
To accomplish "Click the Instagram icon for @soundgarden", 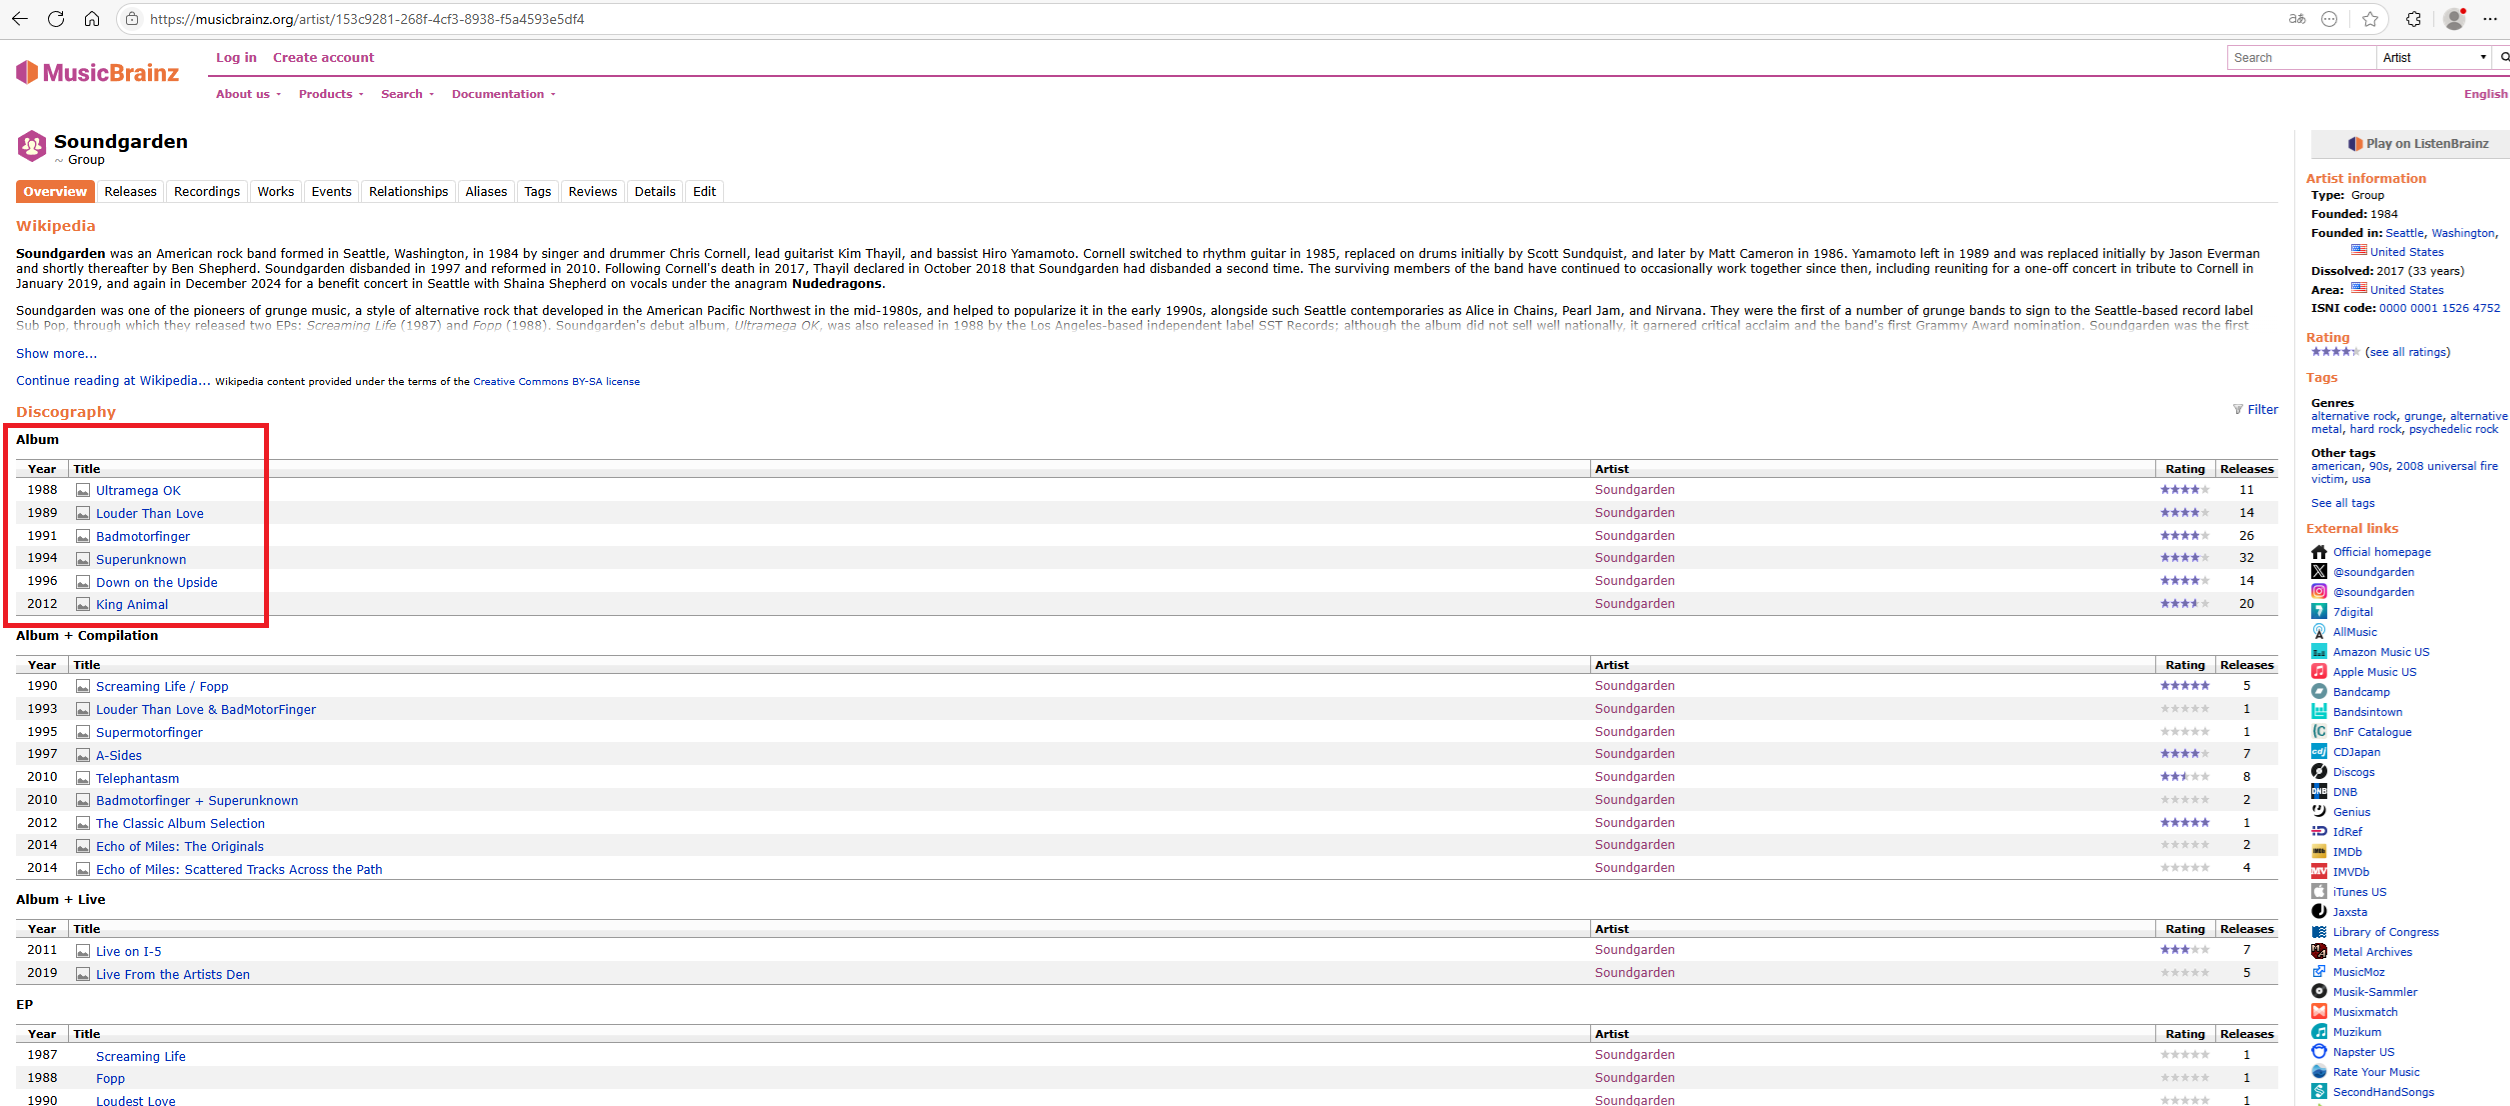I will [2319, 592].
